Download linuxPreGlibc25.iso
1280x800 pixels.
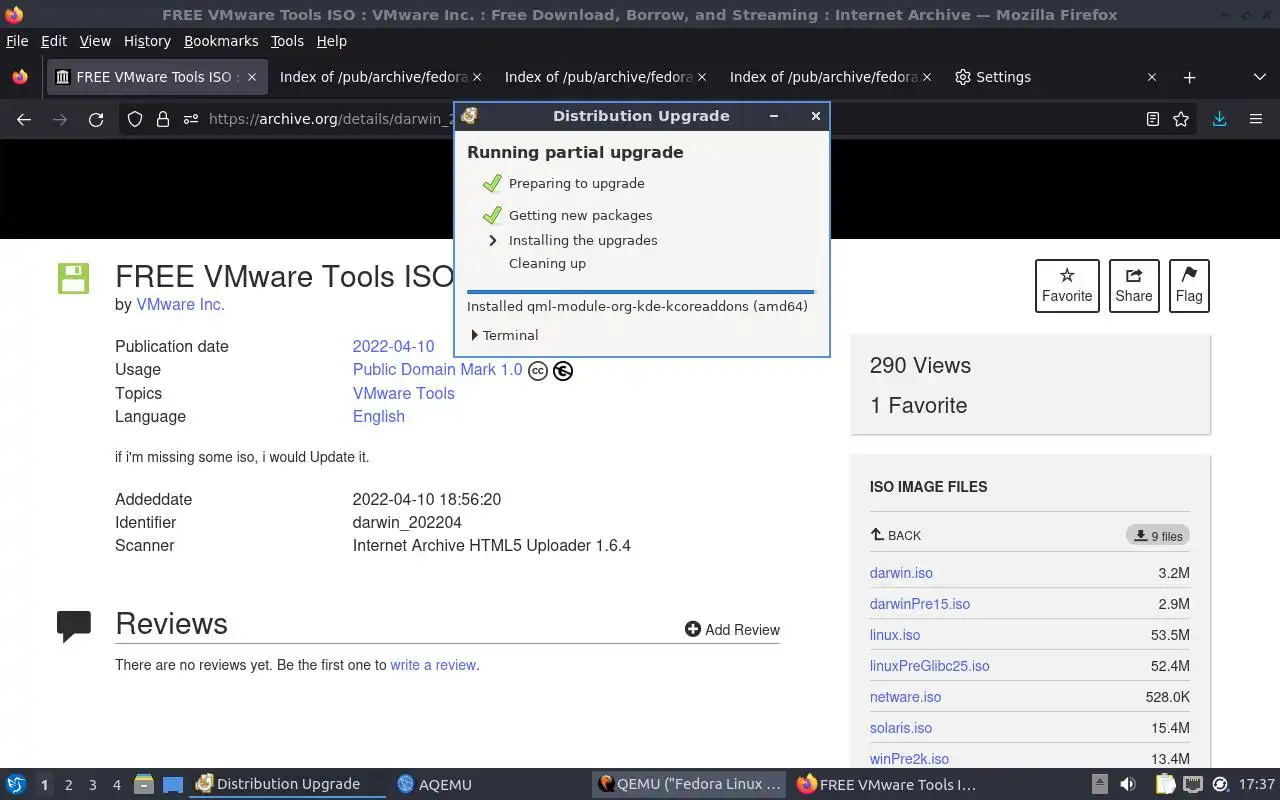click(930, 666)
